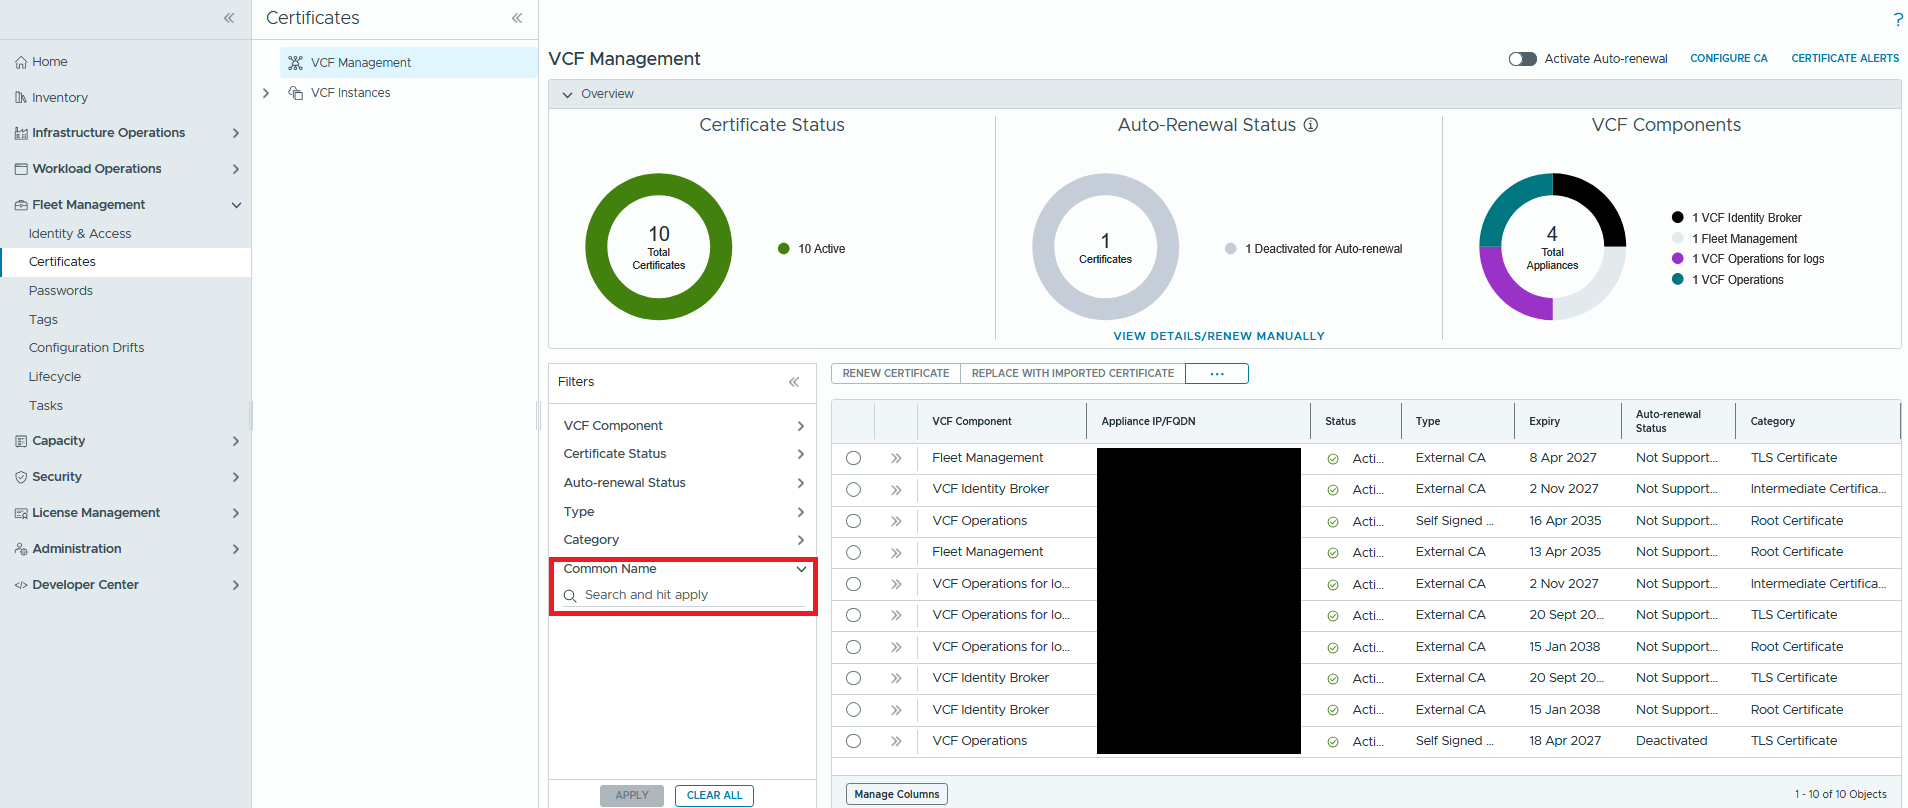Click the green 10 Active legend dot
This screenshot has height=808, width=1908.
tap(784, 249)
